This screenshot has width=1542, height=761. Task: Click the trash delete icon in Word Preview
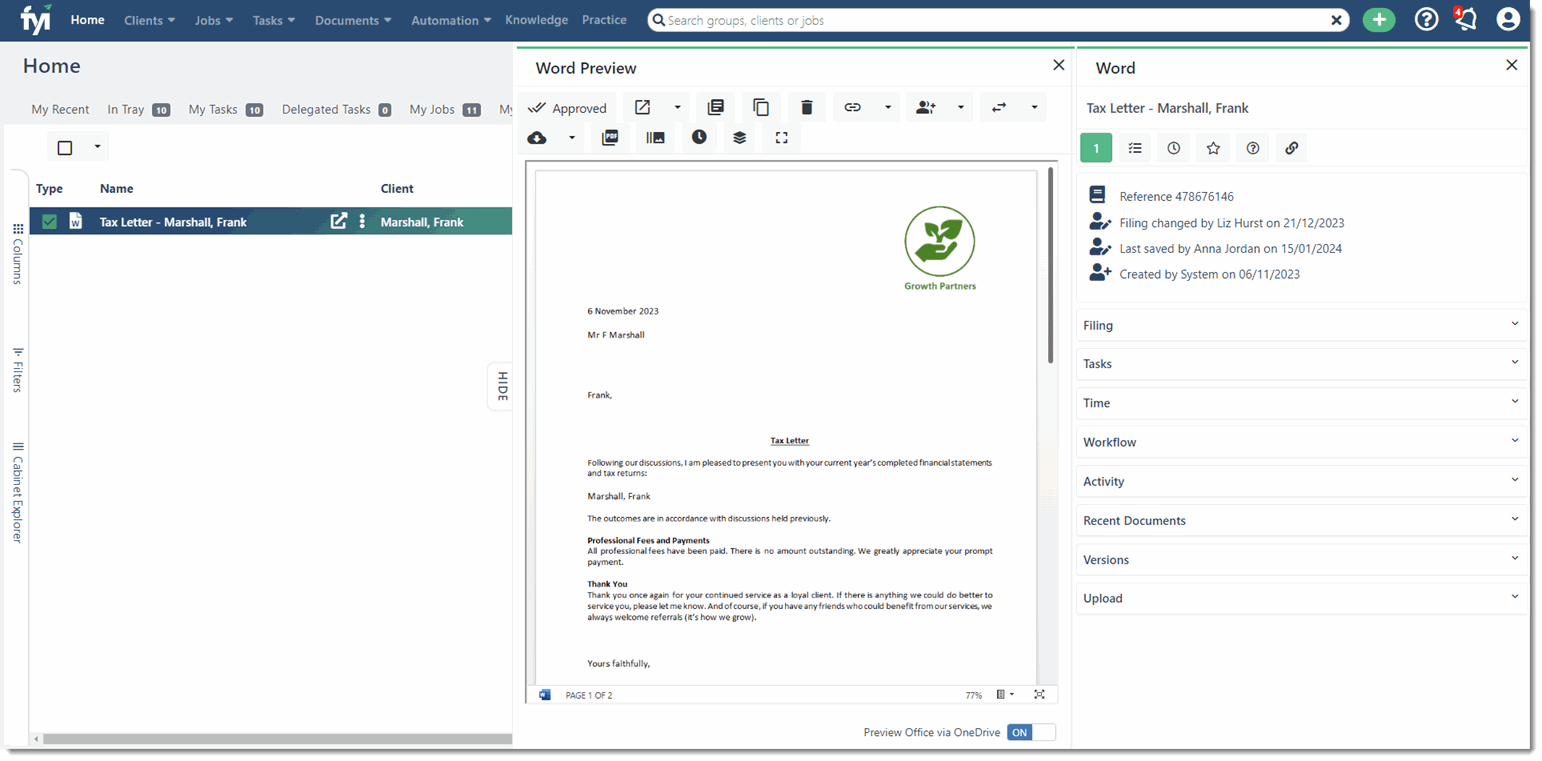[807, 108]
